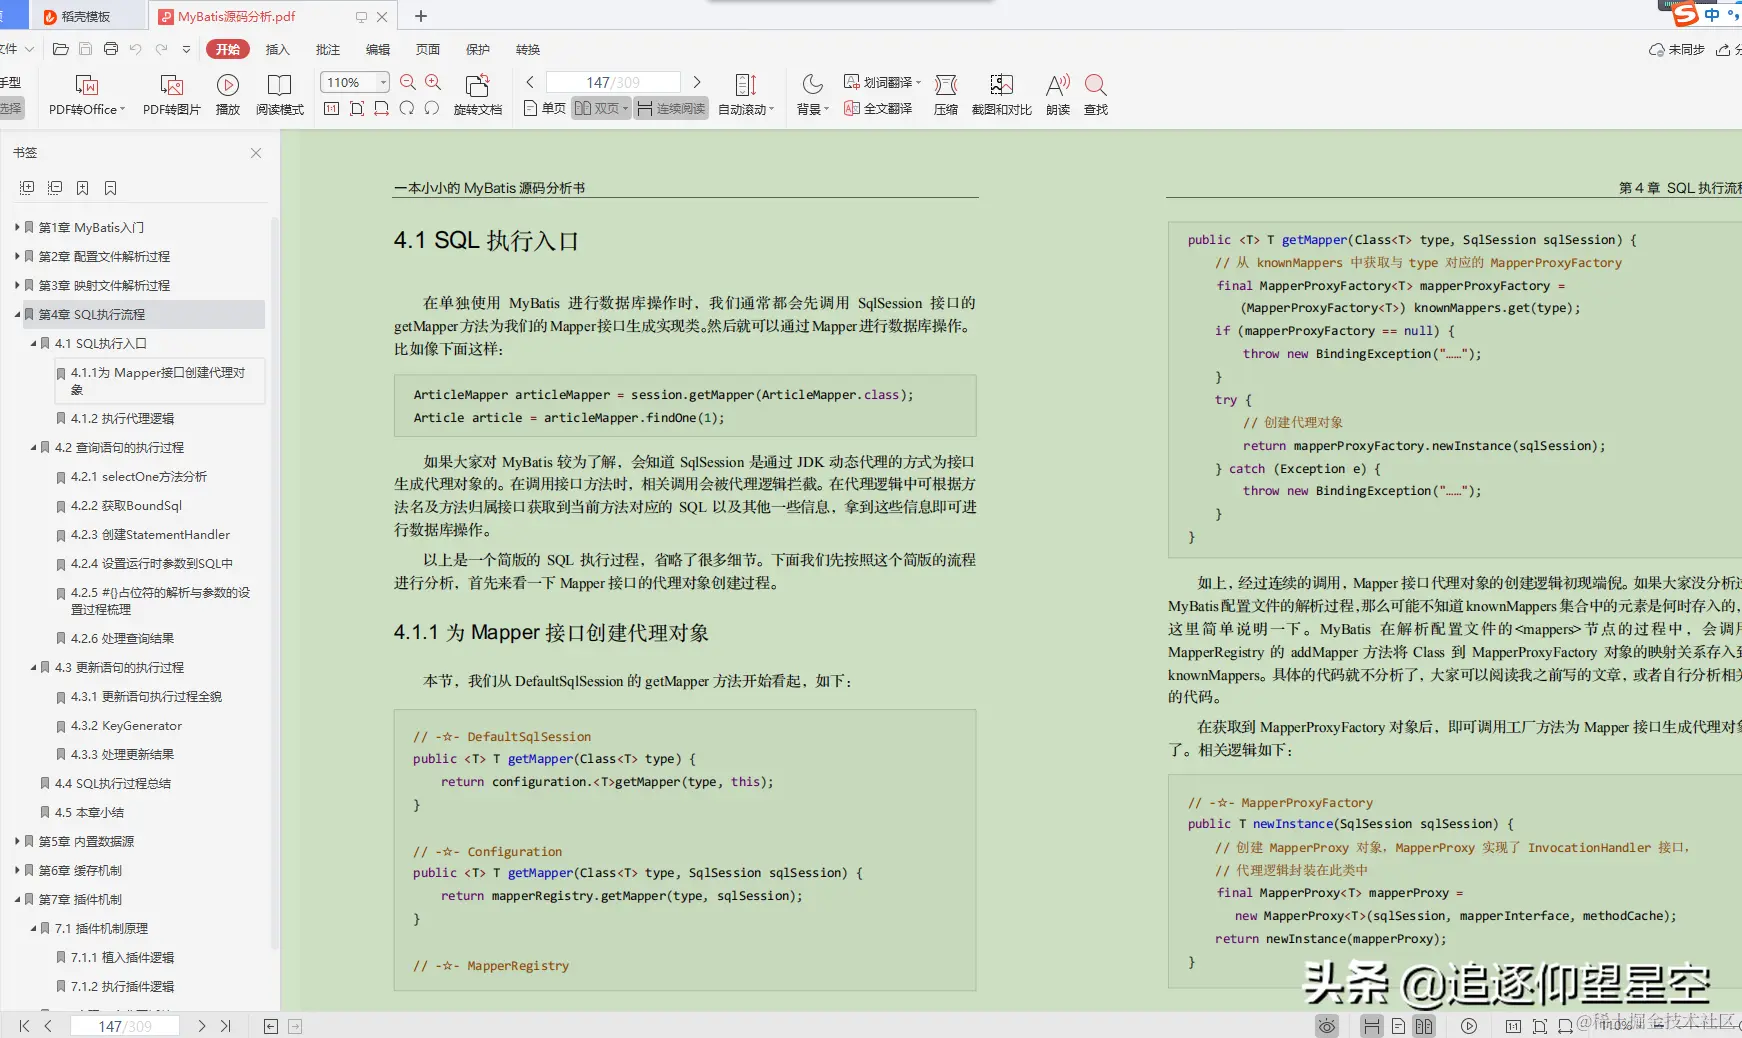Close the 书签 bookmark panel
This screenshot has height=1038, width=1742.
(x=256, y=153)
